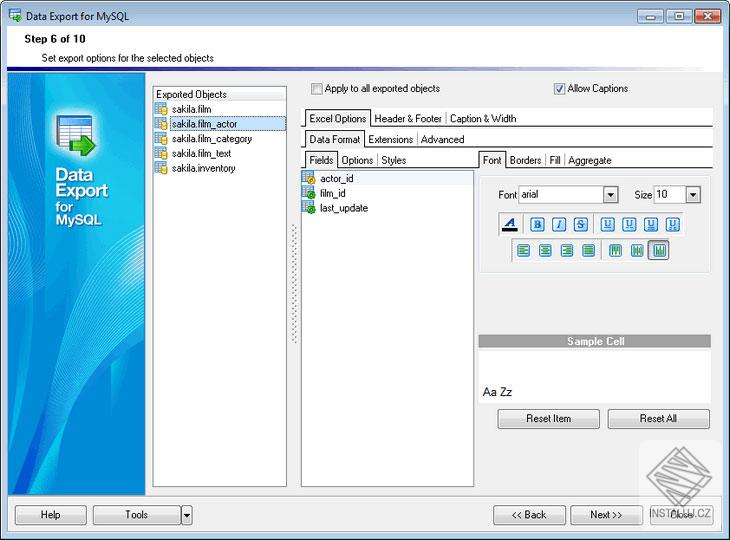The width and height of the screenshot is (730, 540).
Task: Toggle italic font style
Action: pos(559,224)
